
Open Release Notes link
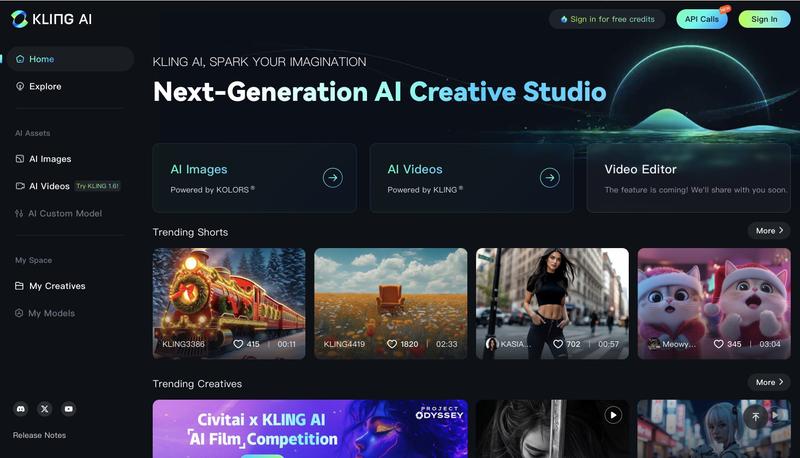coord(39,436)
